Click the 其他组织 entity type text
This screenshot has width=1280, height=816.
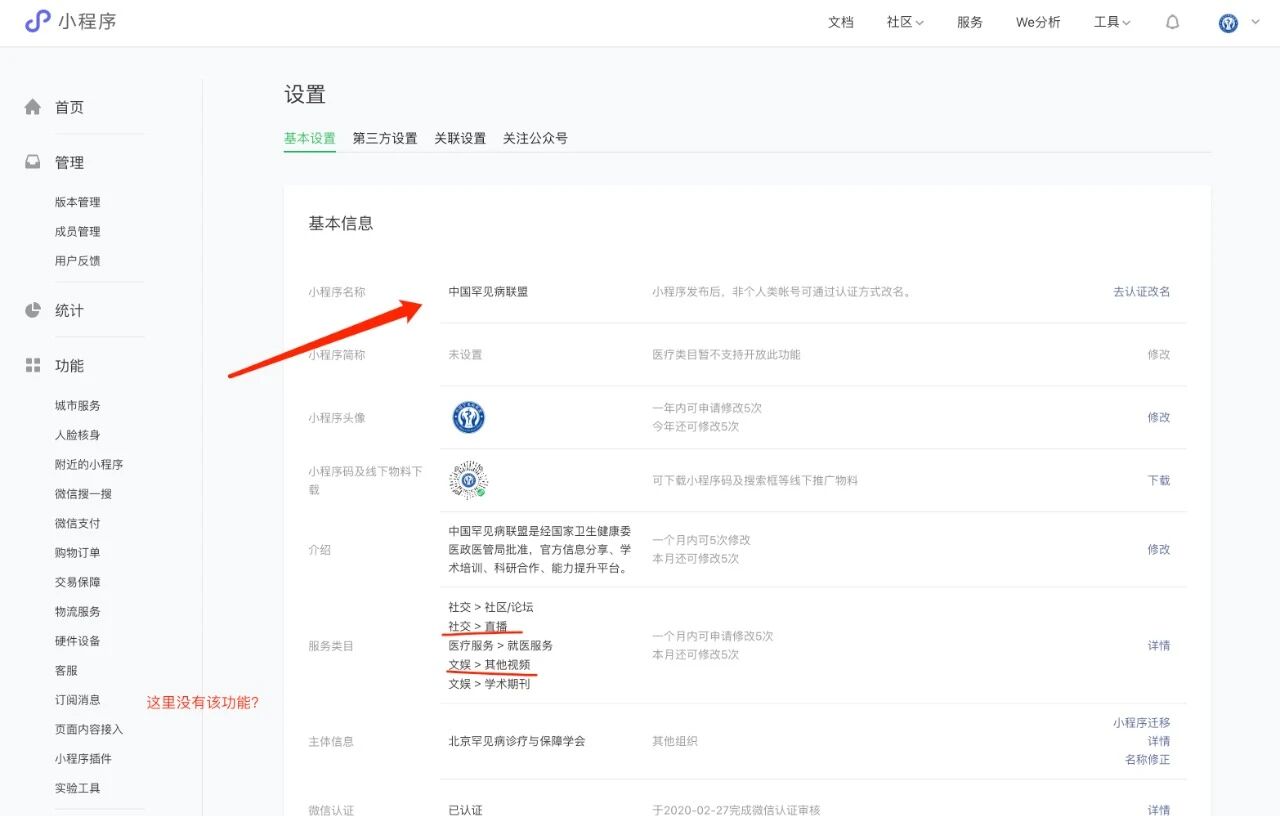675,741
